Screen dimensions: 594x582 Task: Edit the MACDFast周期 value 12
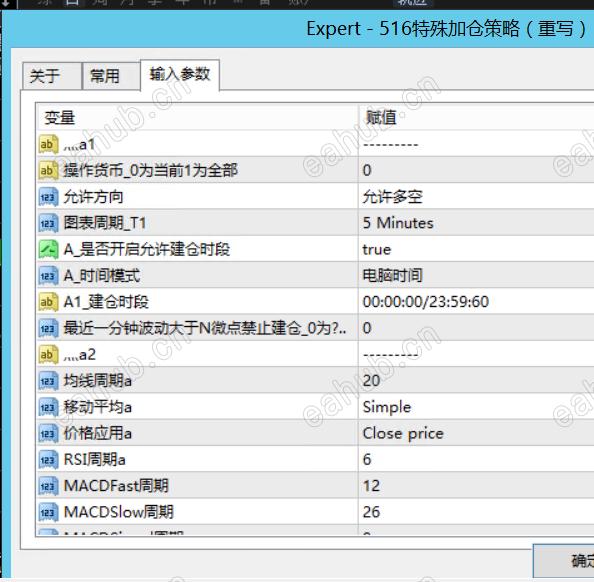point(476,486)
